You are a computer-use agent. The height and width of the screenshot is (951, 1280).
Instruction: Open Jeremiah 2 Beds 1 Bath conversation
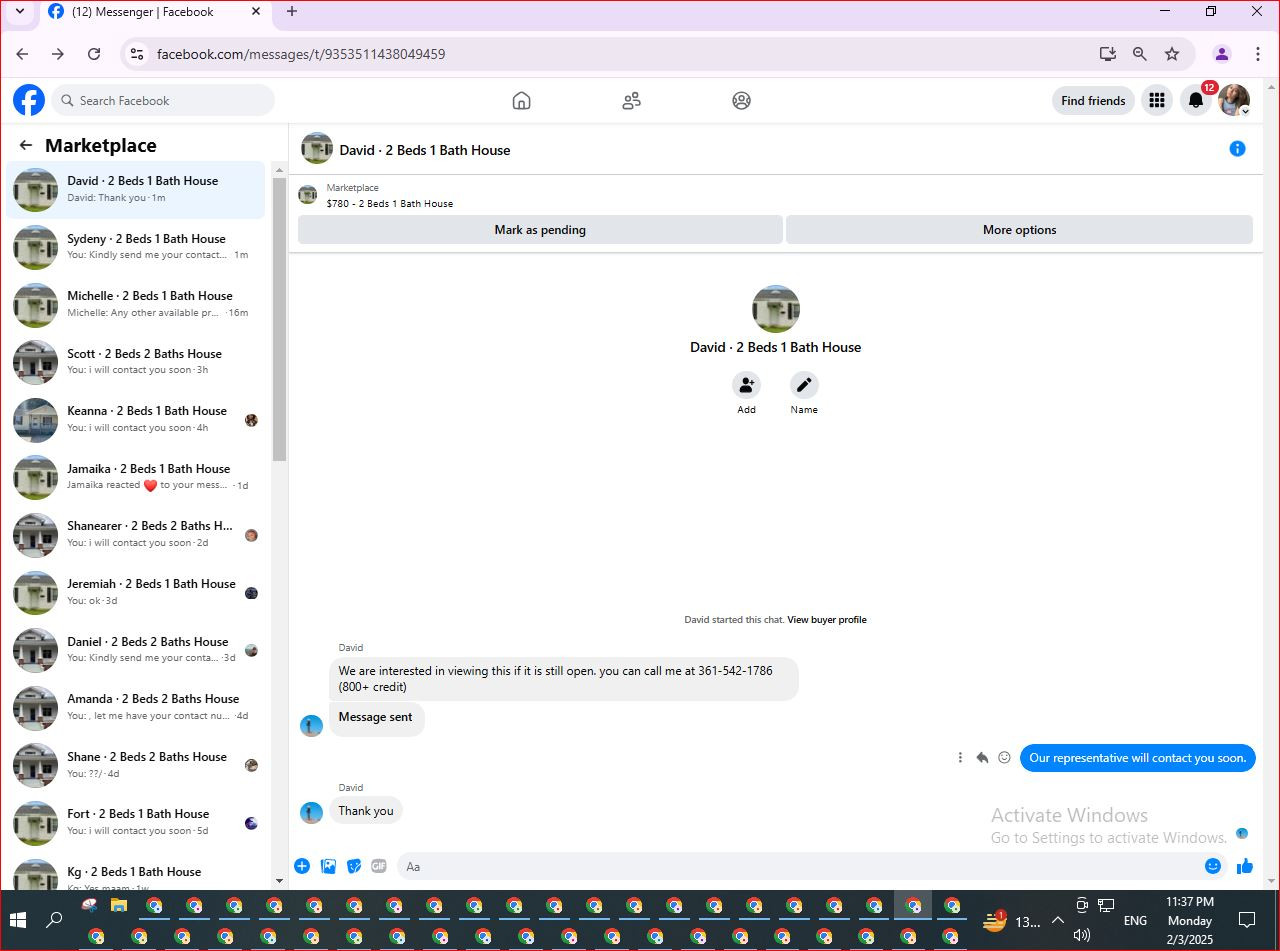135,593
